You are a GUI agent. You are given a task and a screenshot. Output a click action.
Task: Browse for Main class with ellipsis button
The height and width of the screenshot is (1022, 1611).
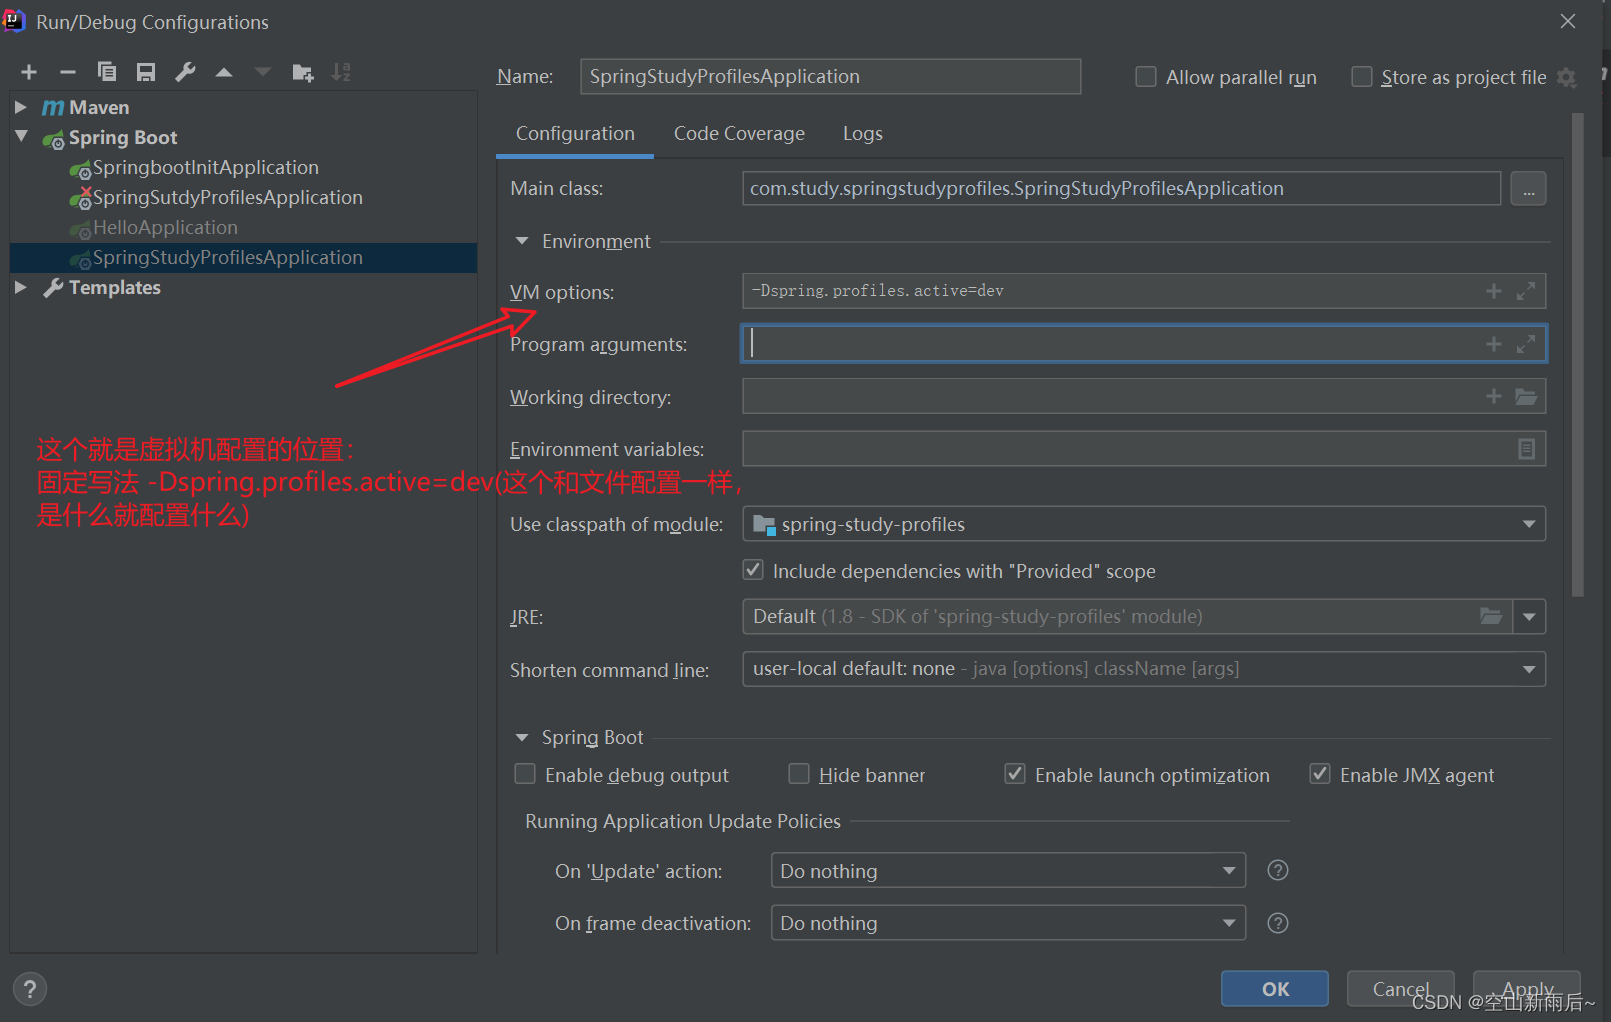tap(1528, 188)
